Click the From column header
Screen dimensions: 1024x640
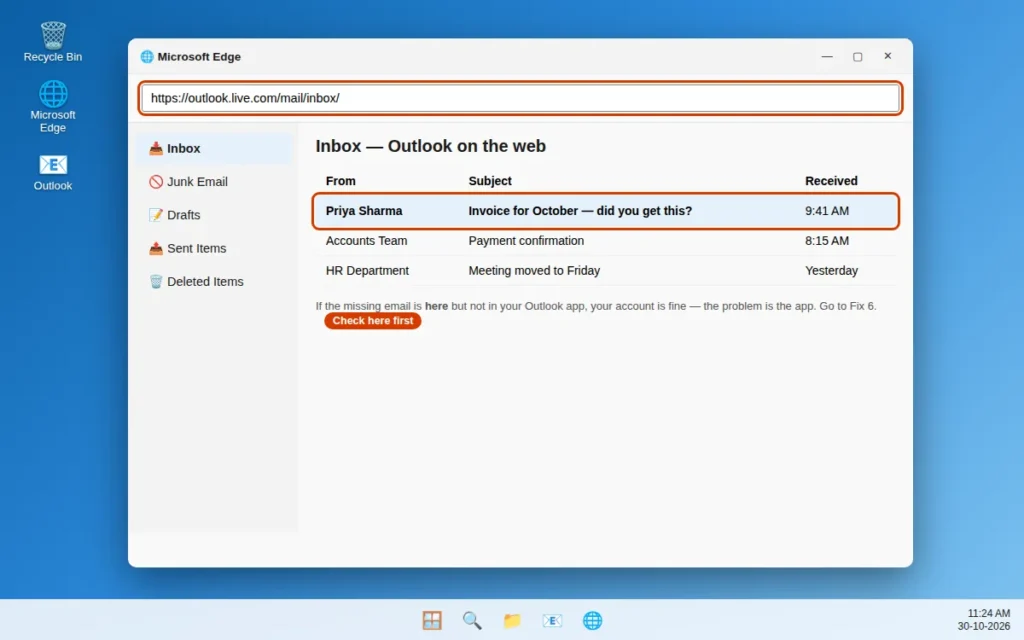341,181
